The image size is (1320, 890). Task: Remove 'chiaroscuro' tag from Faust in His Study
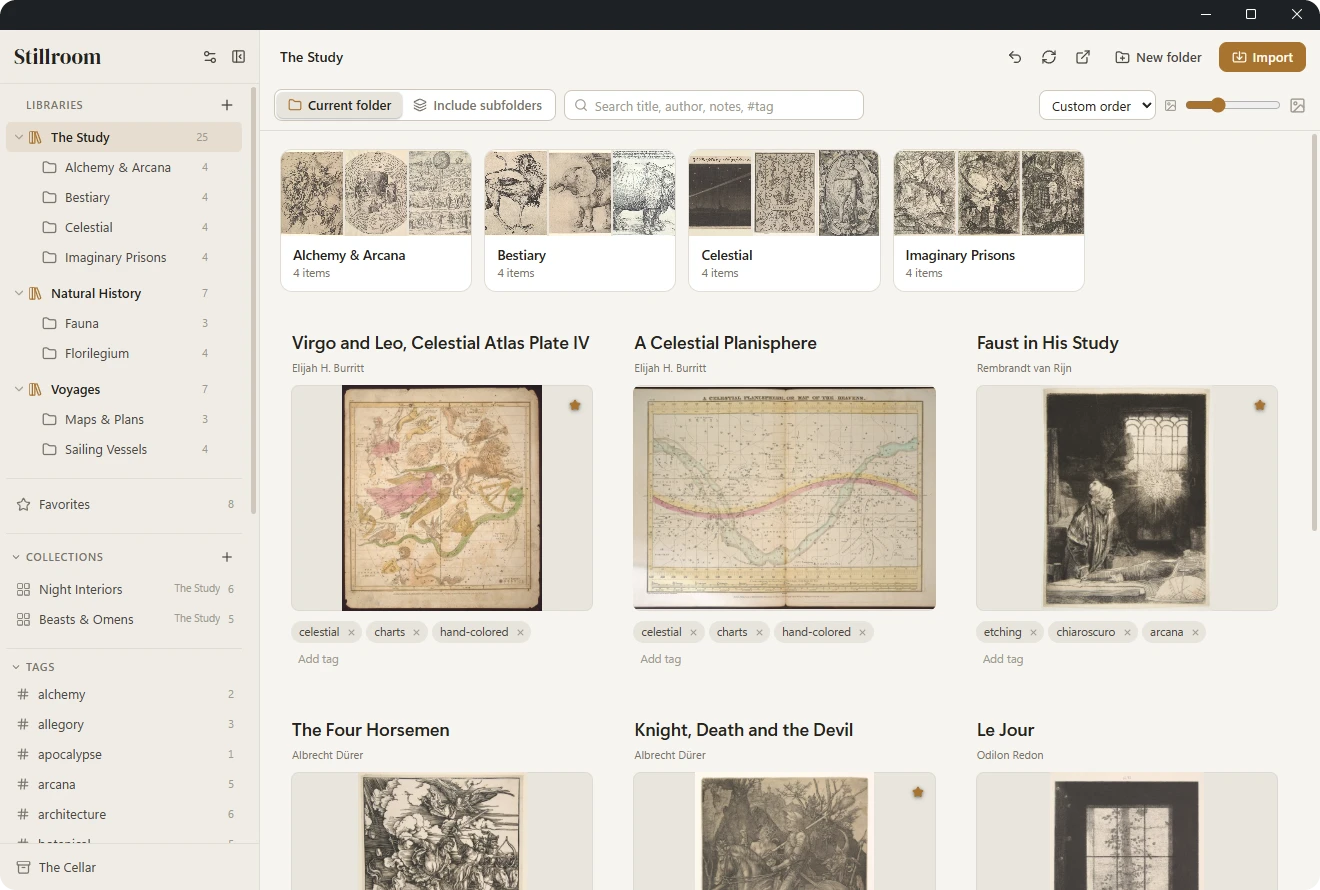[1127, 632]
